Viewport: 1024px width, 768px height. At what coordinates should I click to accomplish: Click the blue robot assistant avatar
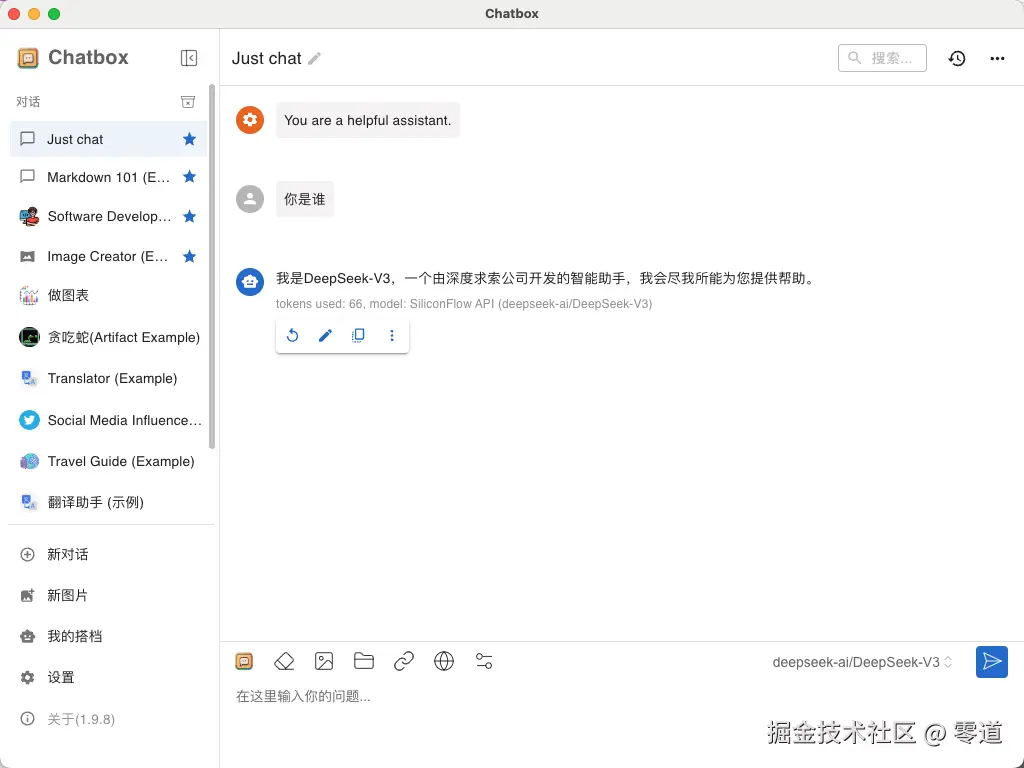click(x=250, y=282)
